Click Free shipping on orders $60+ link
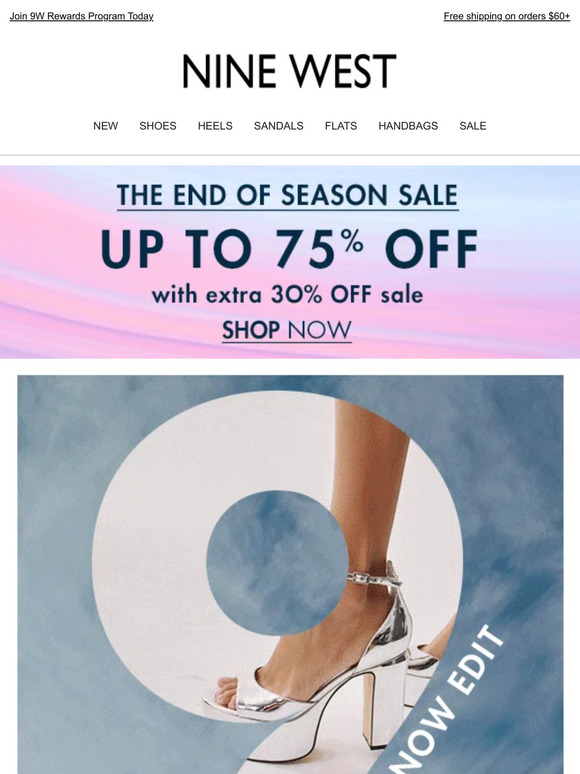 click(506, 16)
